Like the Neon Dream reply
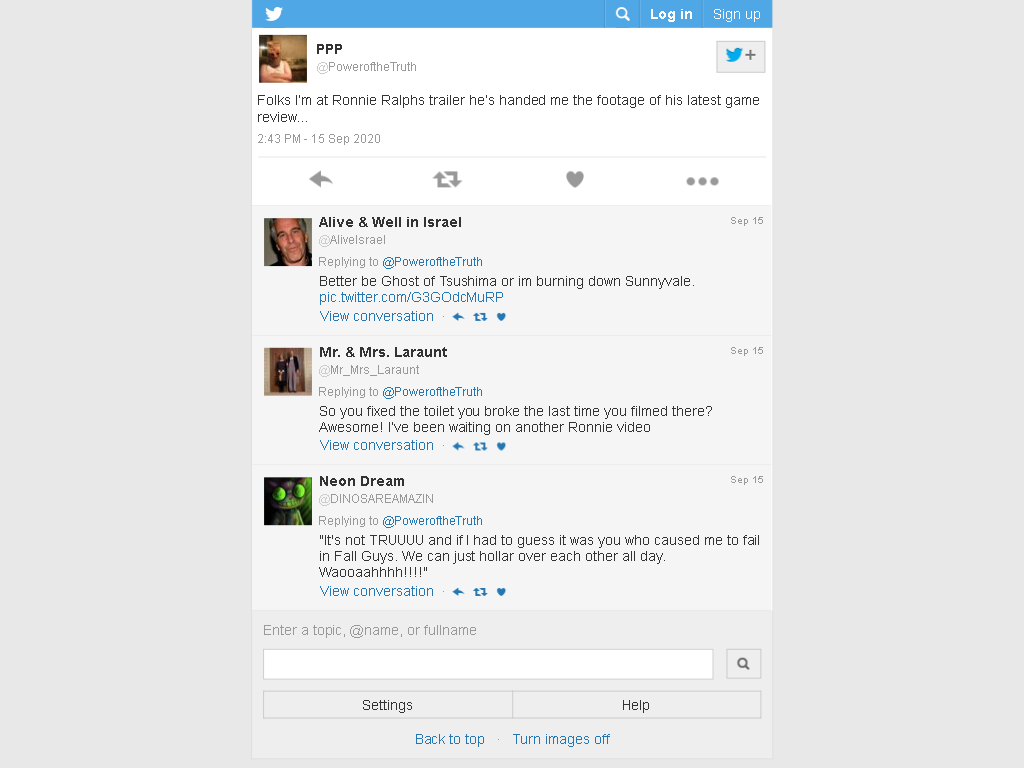This screenshot has height=768, width=1024. click(x=501, y=592)
